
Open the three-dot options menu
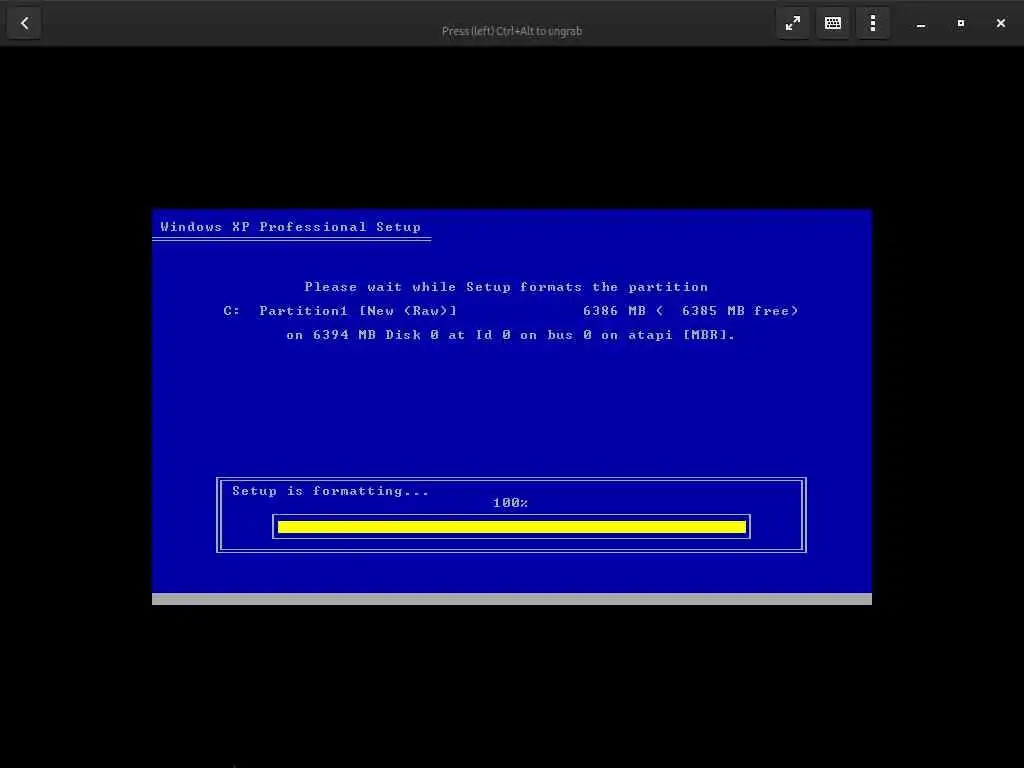click(x=872, y=24)
